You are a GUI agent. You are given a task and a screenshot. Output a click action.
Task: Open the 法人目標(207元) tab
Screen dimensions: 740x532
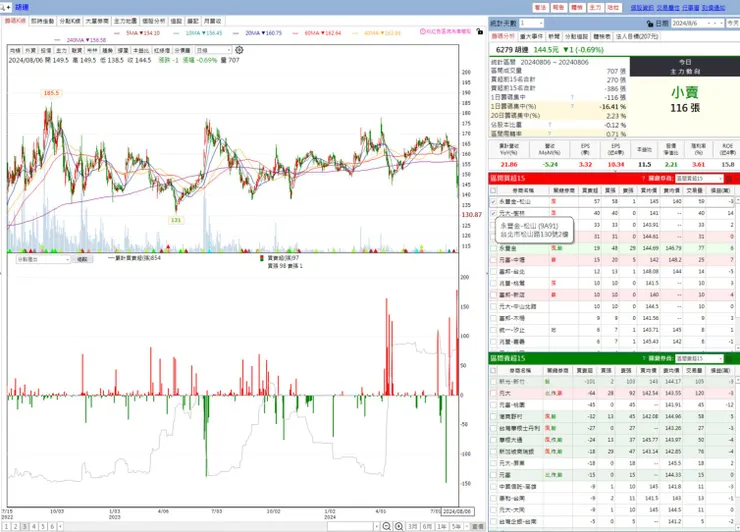(637, 36)
